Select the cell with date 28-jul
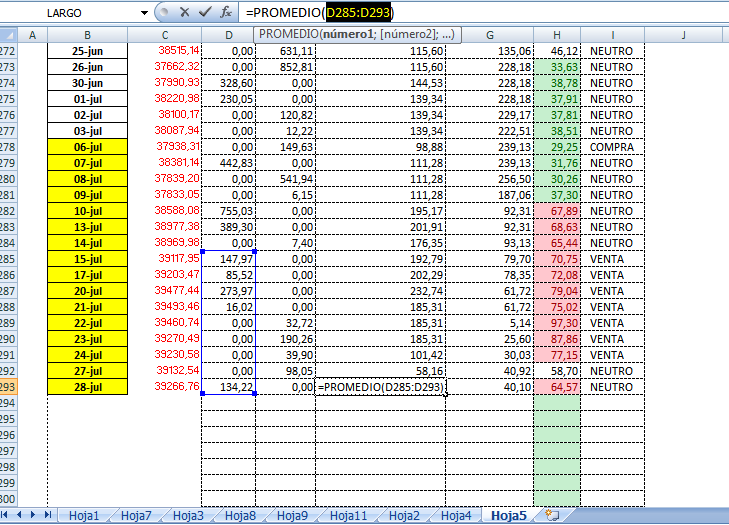This screenshot has width=729, height=525. point(88,386)
